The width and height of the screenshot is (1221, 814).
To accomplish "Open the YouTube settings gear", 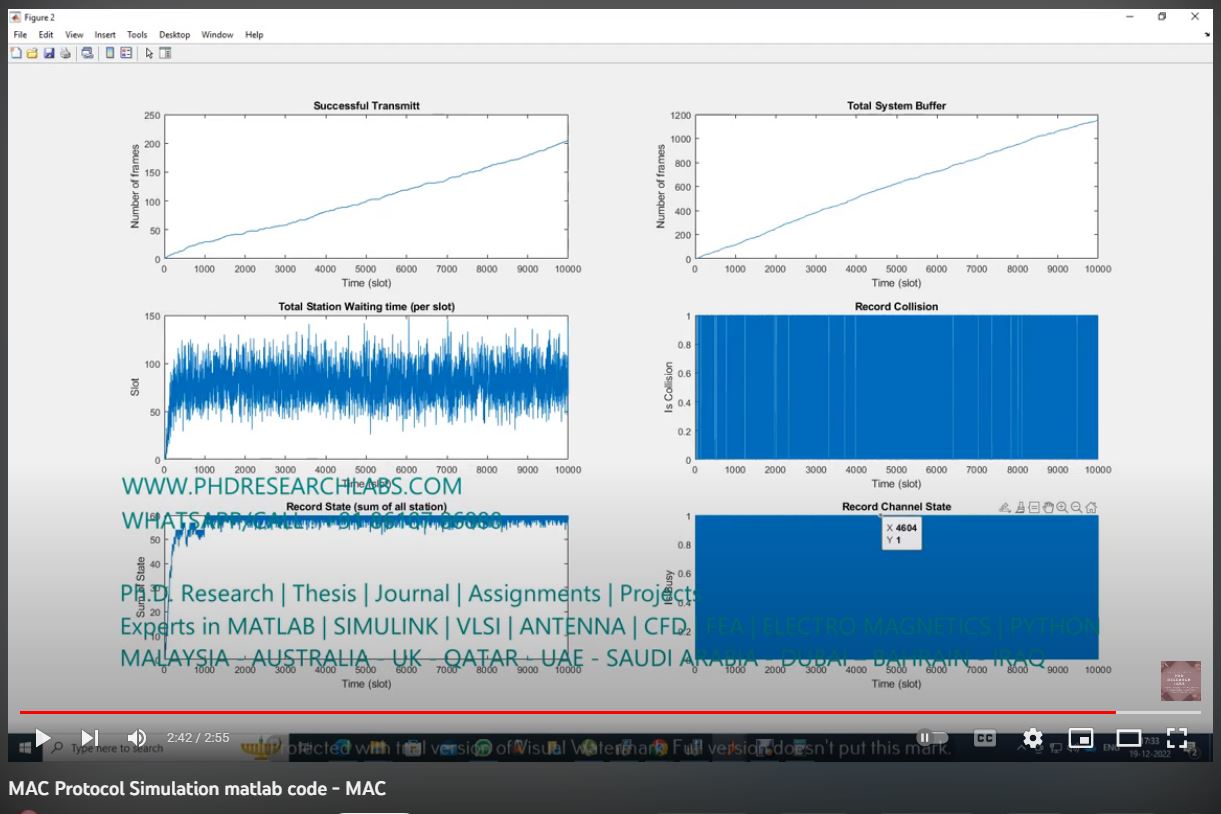I will click(1033, 738).
